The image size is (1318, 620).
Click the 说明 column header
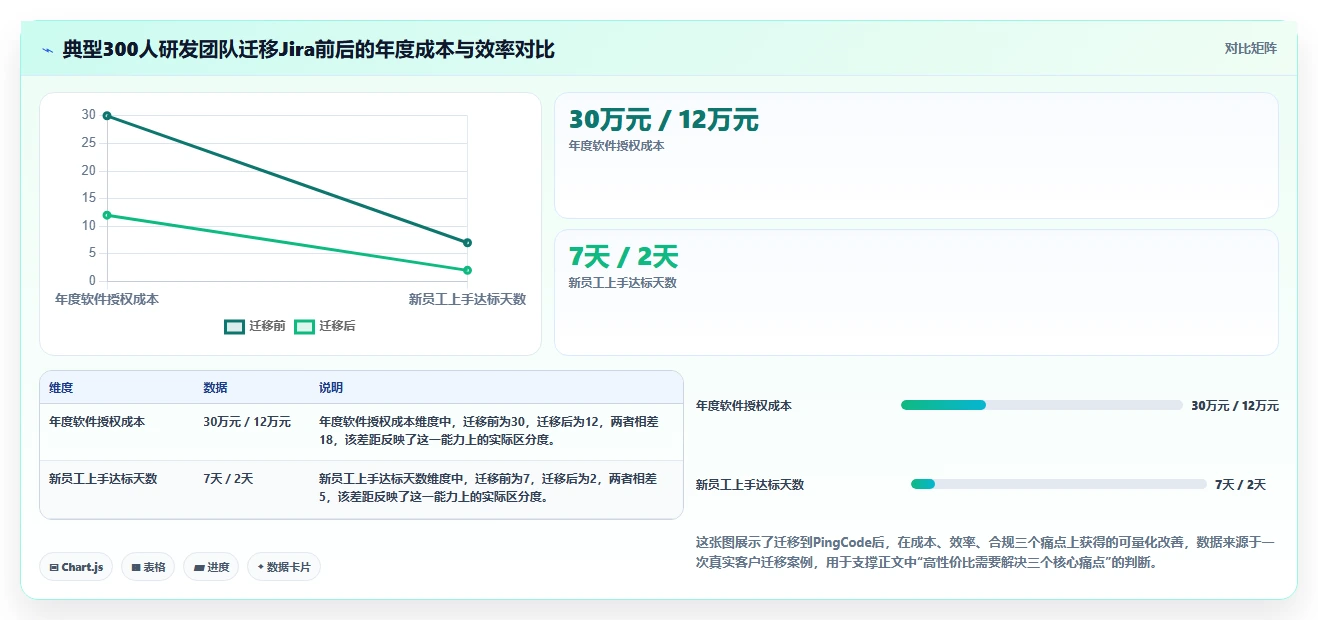[331, 388]
